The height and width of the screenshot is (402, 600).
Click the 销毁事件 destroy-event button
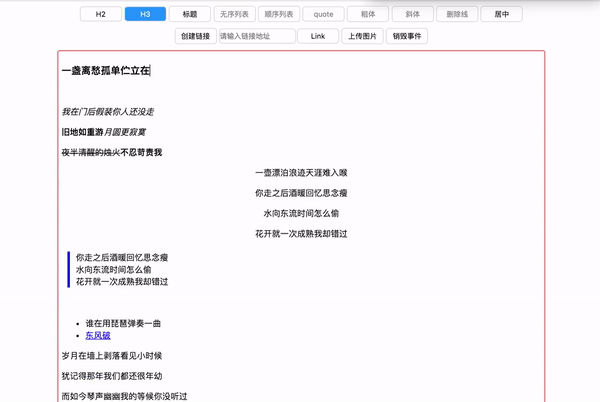click(407, 36)
